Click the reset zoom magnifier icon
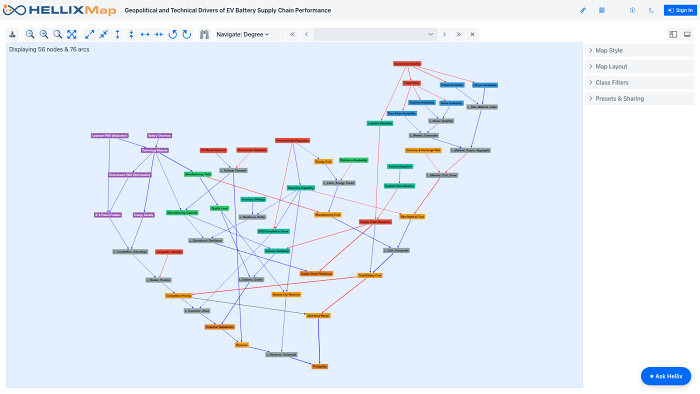The width and height of the screenshot is (700, 394). click(58, 34)
